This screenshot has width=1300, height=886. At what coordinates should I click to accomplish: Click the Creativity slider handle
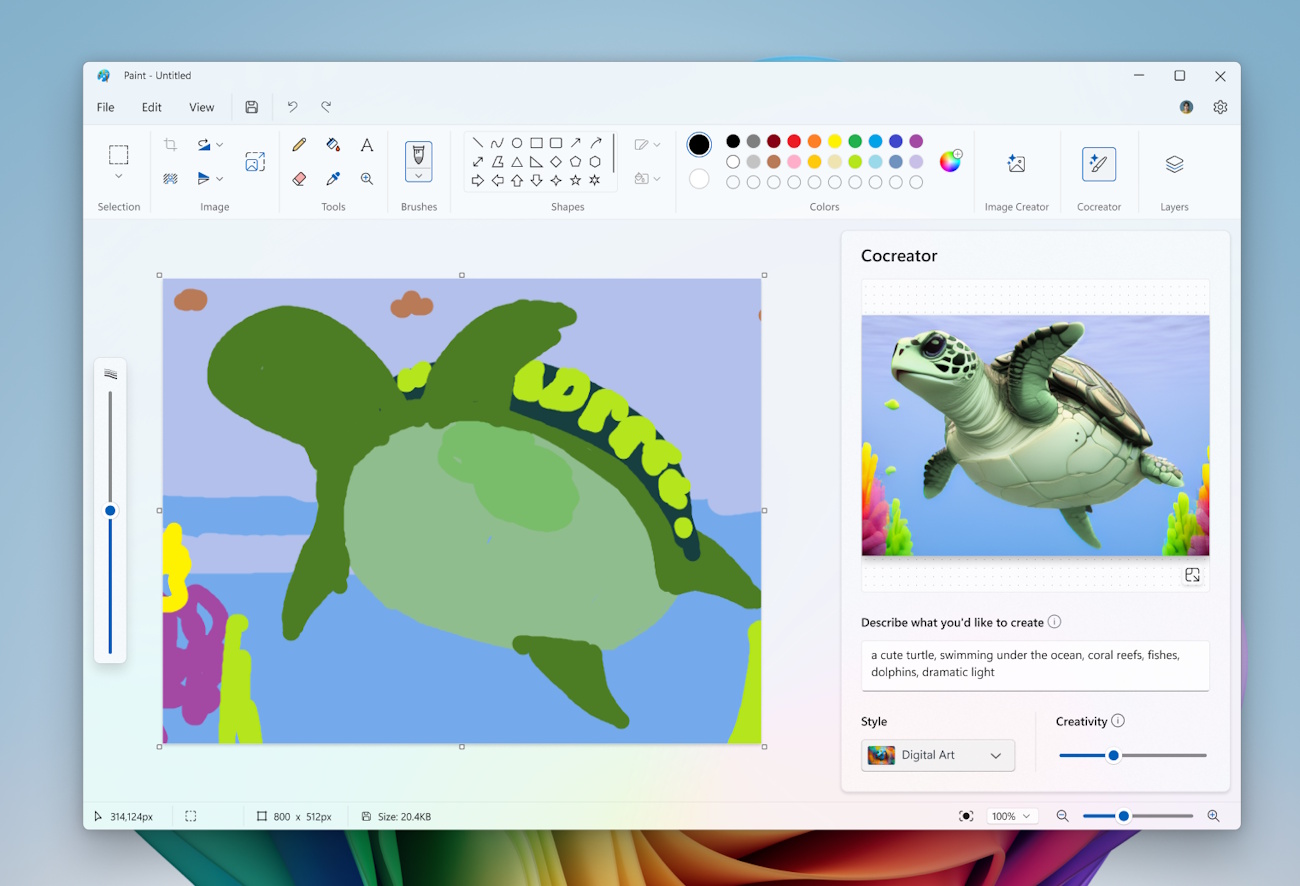pos(1113,755)
